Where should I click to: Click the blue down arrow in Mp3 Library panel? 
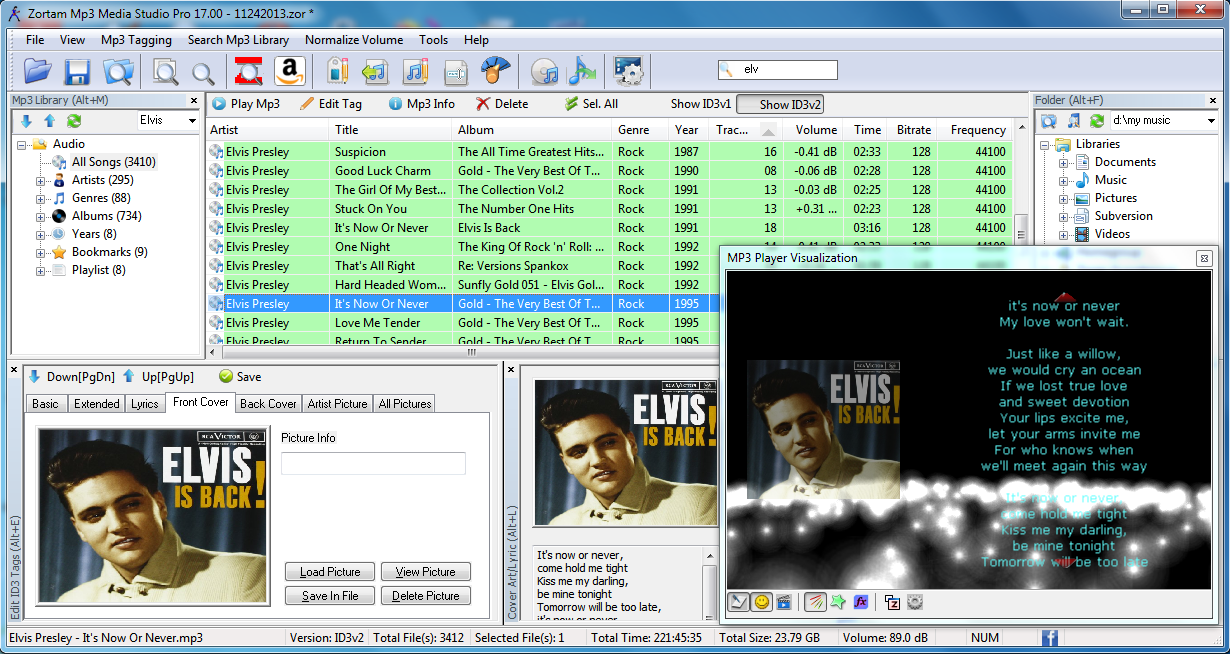click(26, 121)
